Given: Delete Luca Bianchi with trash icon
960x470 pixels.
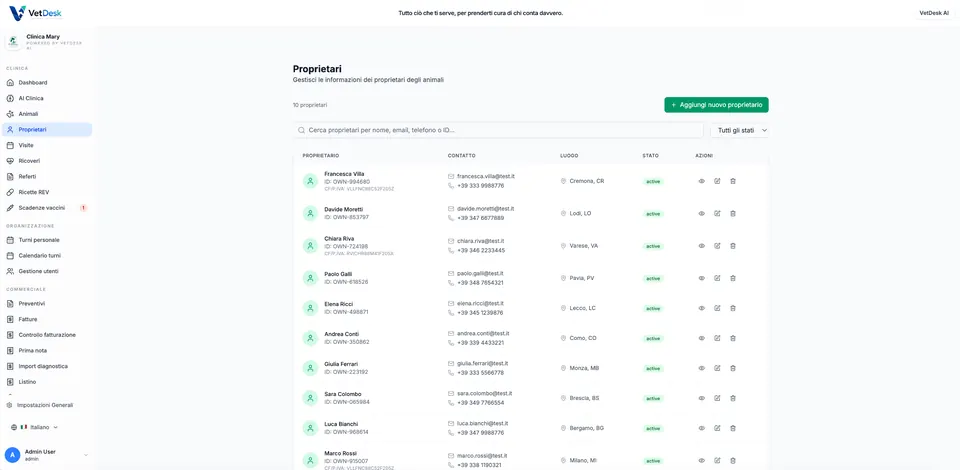Looking at the screenshot, I should [733, 428].
